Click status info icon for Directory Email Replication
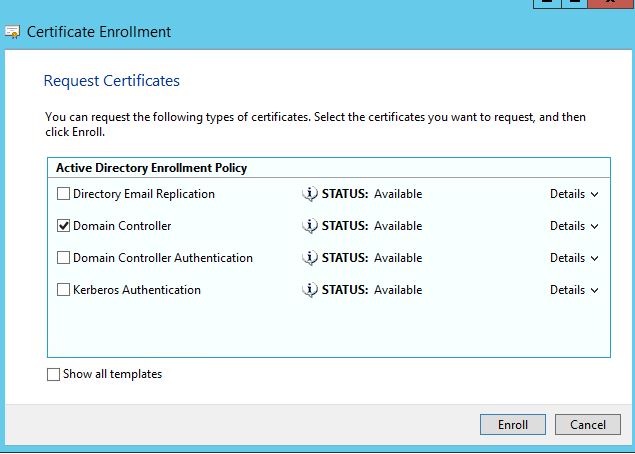 click(x=310, y=194)
